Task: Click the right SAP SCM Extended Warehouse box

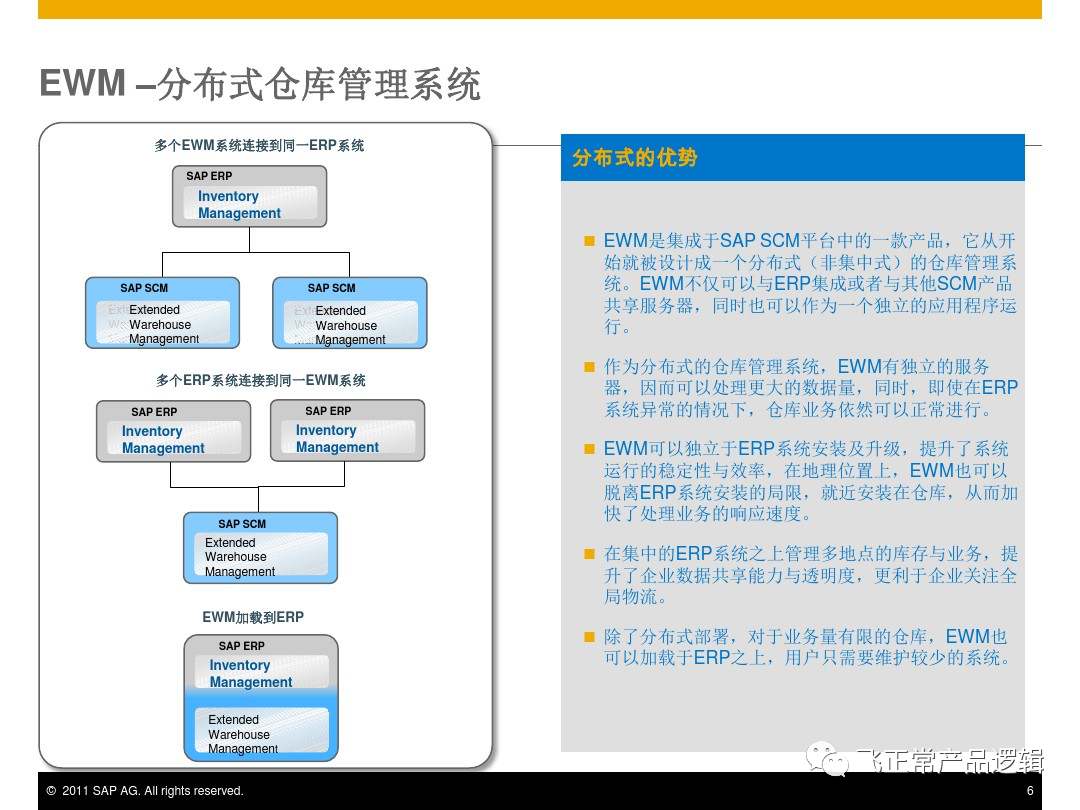Action: [x=349, y=313]
